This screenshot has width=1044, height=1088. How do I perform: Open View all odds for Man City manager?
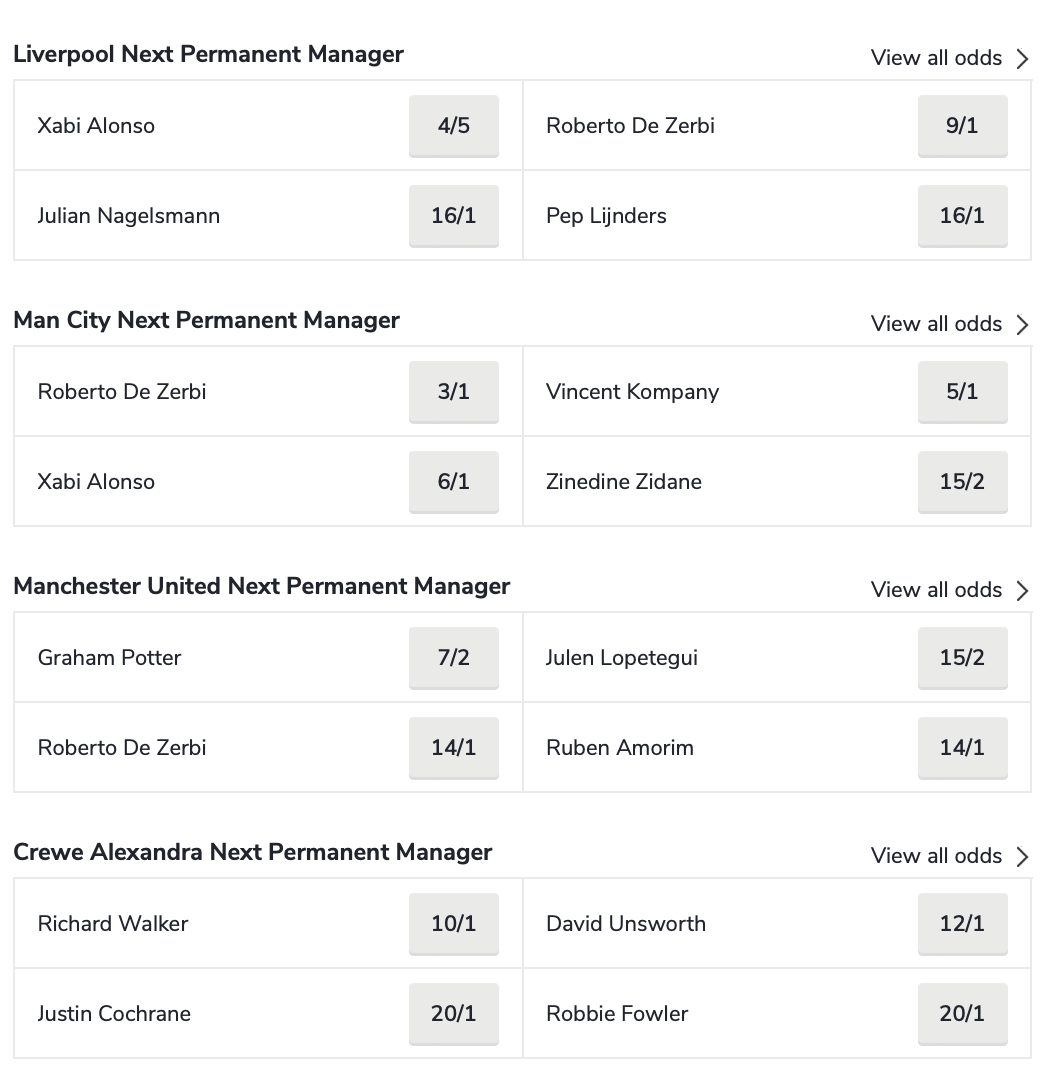pyautogui.click(x=936, y=323)
